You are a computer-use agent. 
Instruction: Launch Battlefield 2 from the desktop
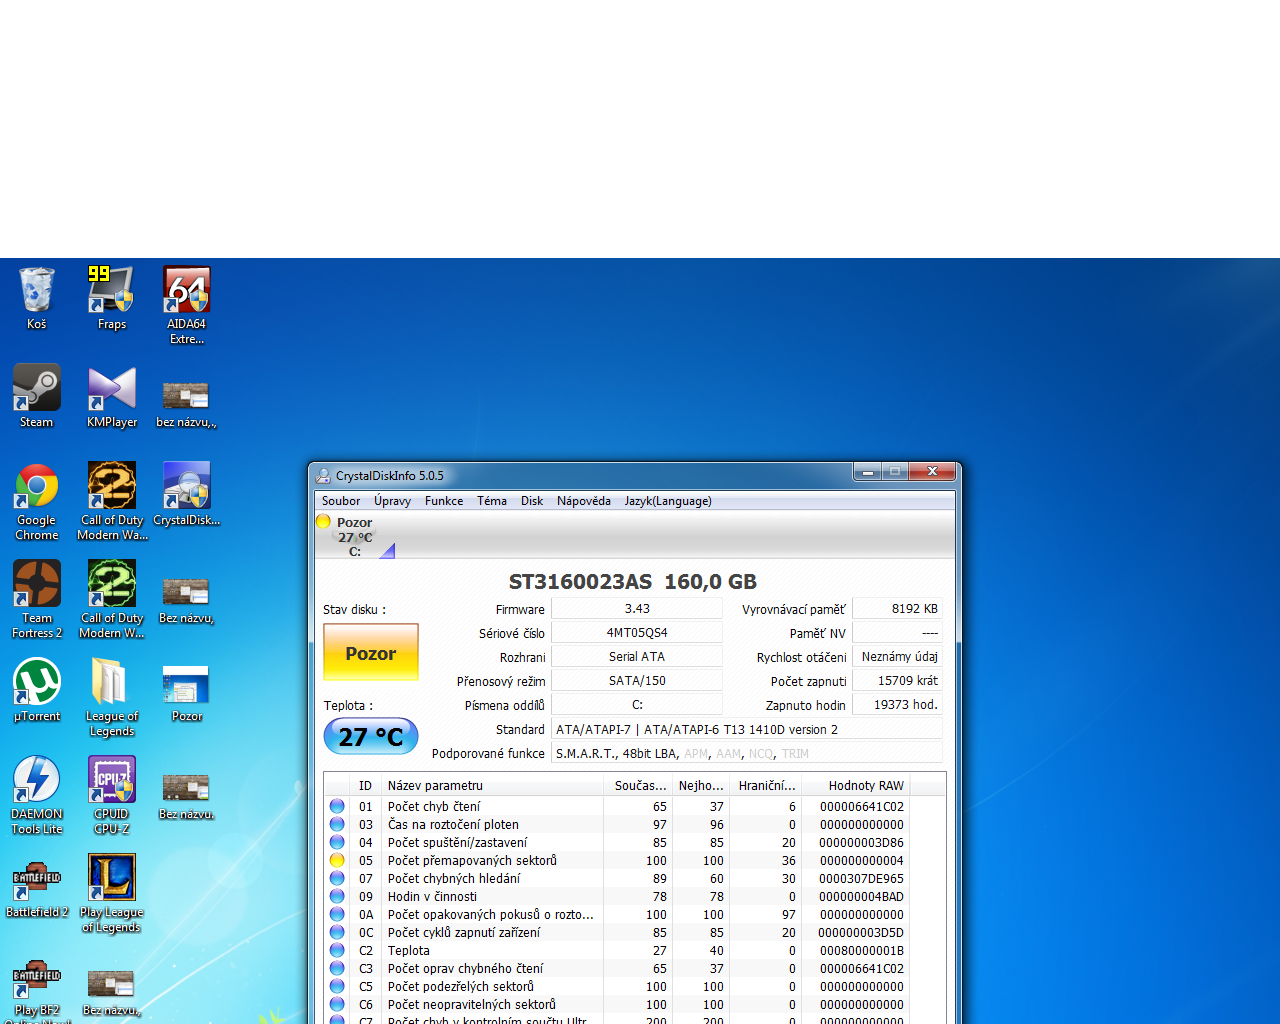37,890
